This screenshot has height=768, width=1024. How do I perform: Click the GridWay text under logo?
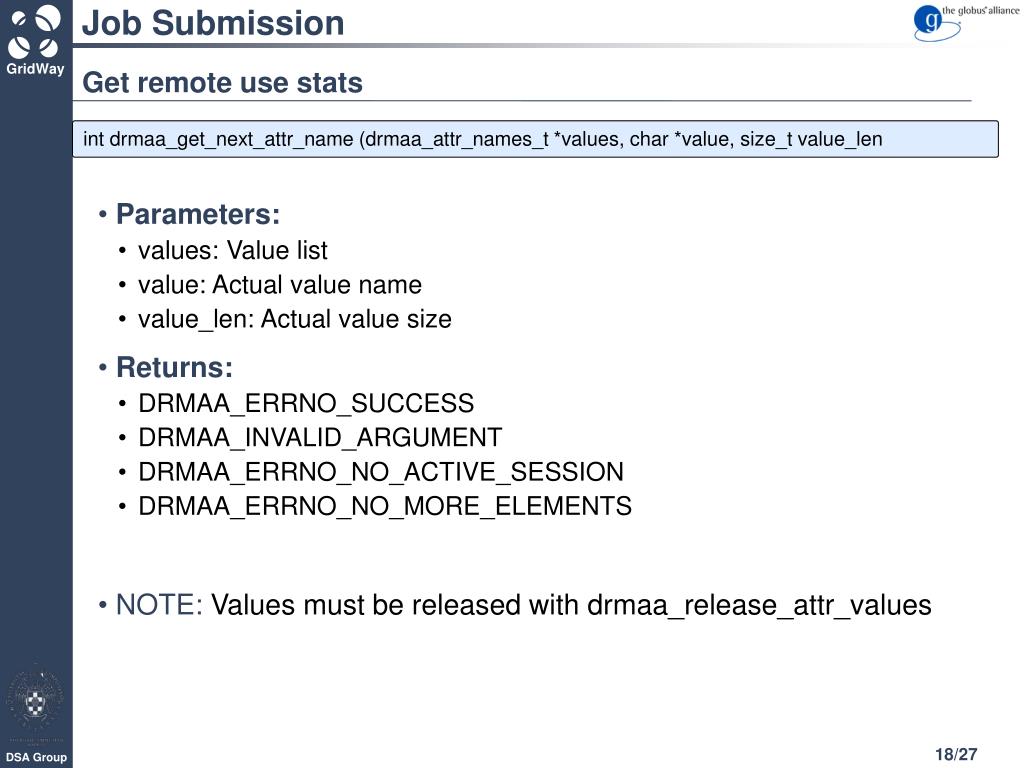click(35, 69)
